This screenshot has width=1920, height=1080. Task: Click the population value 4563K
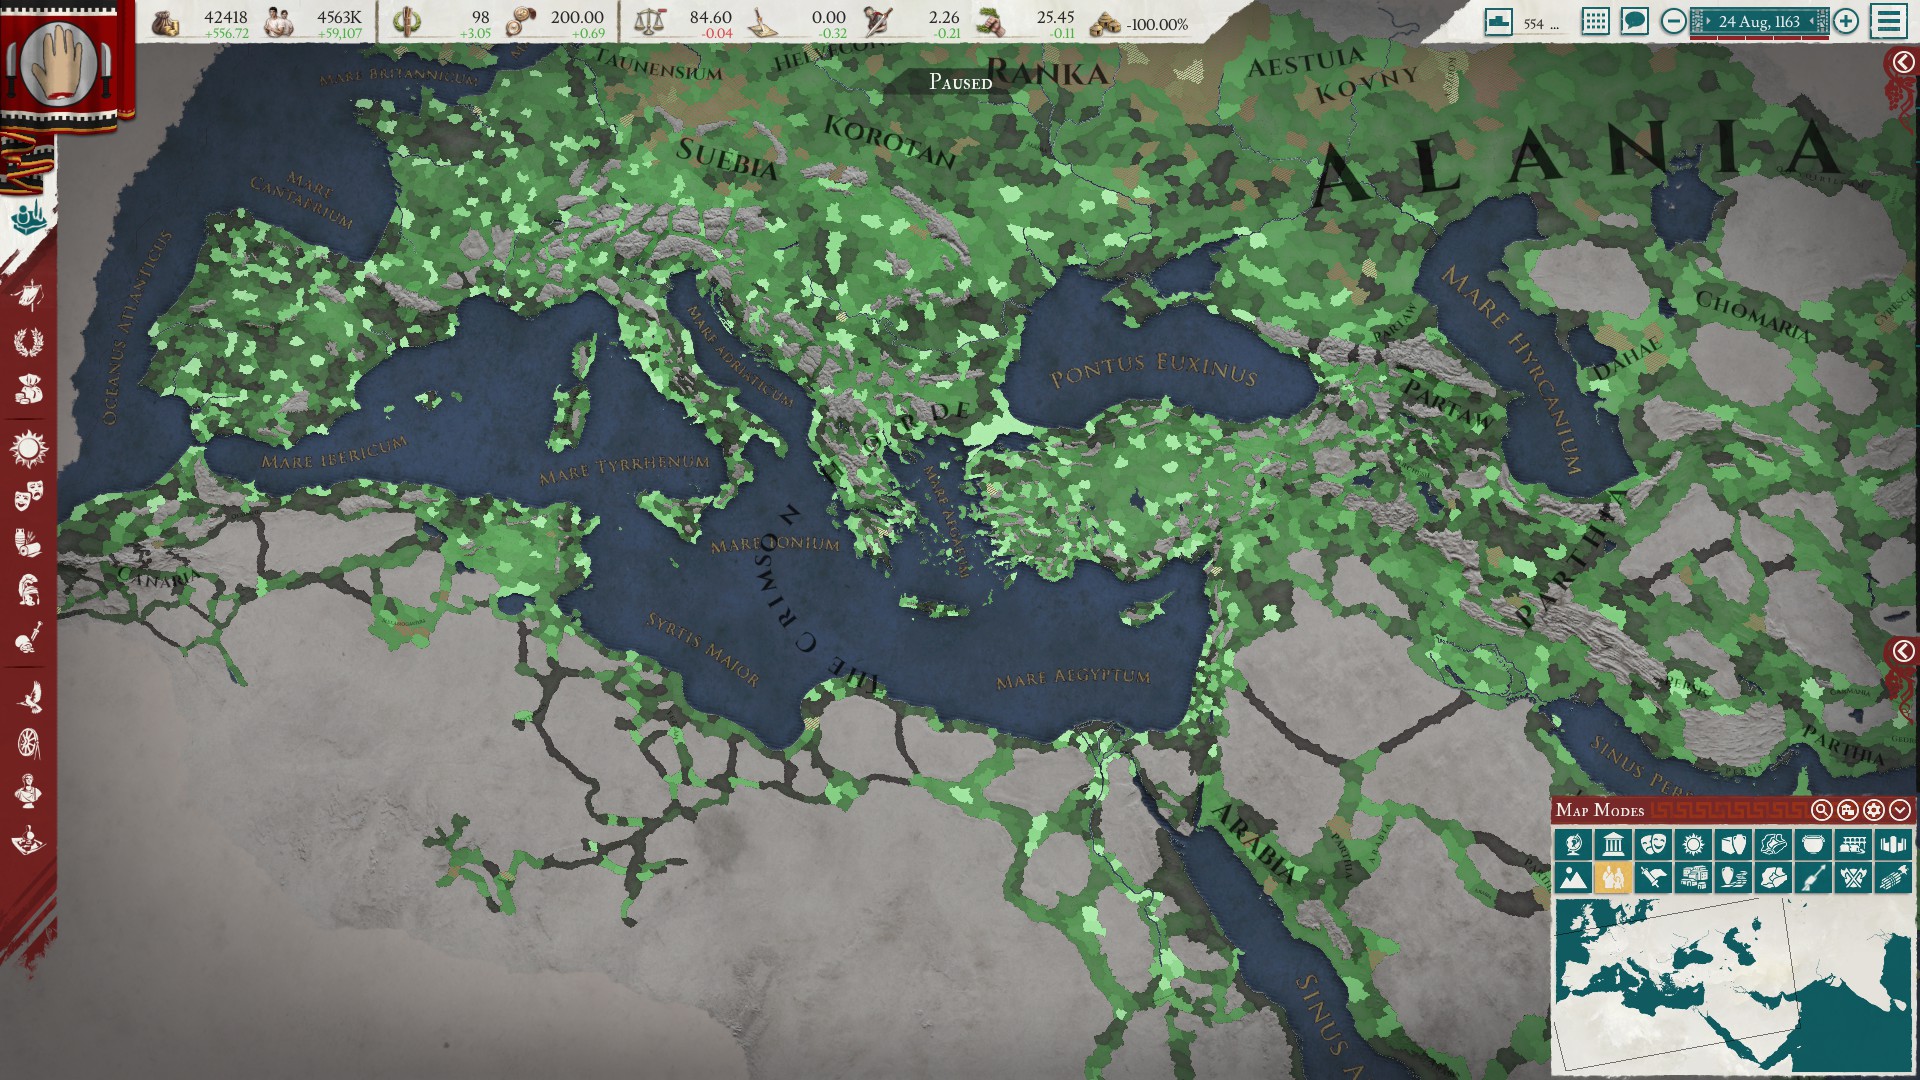coord(339,17)
